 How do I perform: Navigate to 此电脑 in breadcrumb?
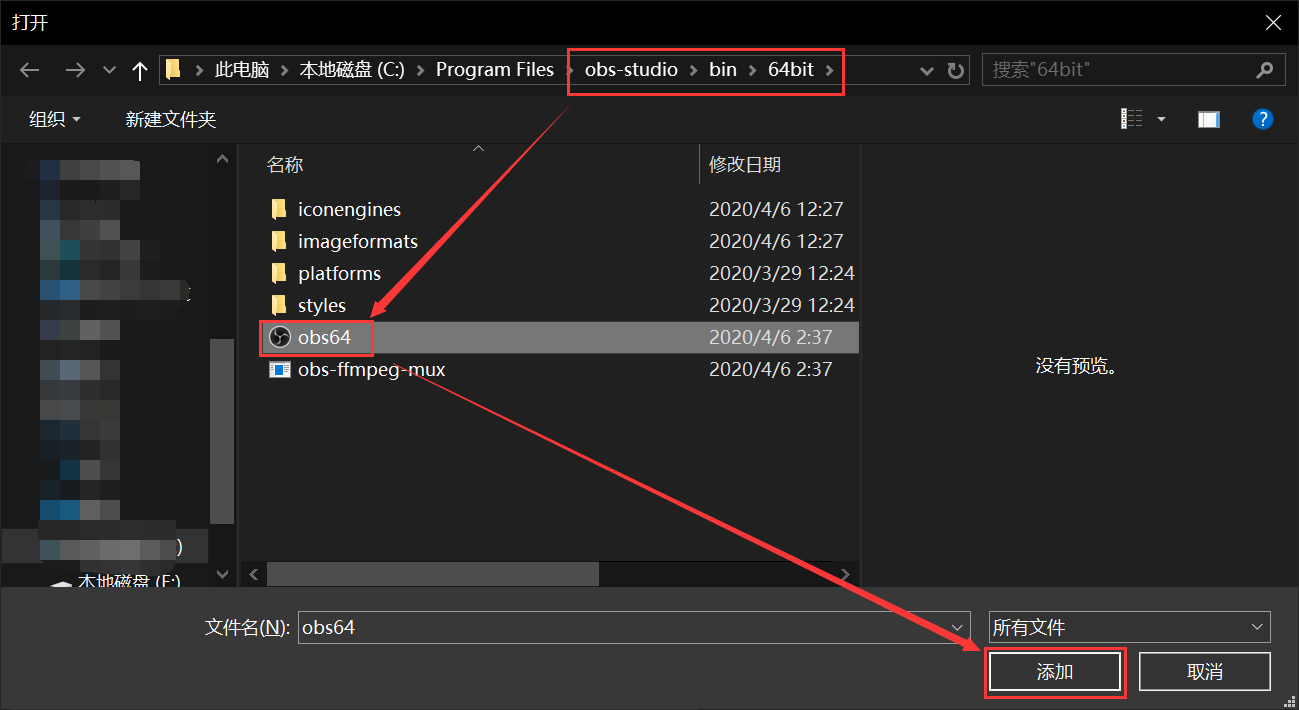242,70
